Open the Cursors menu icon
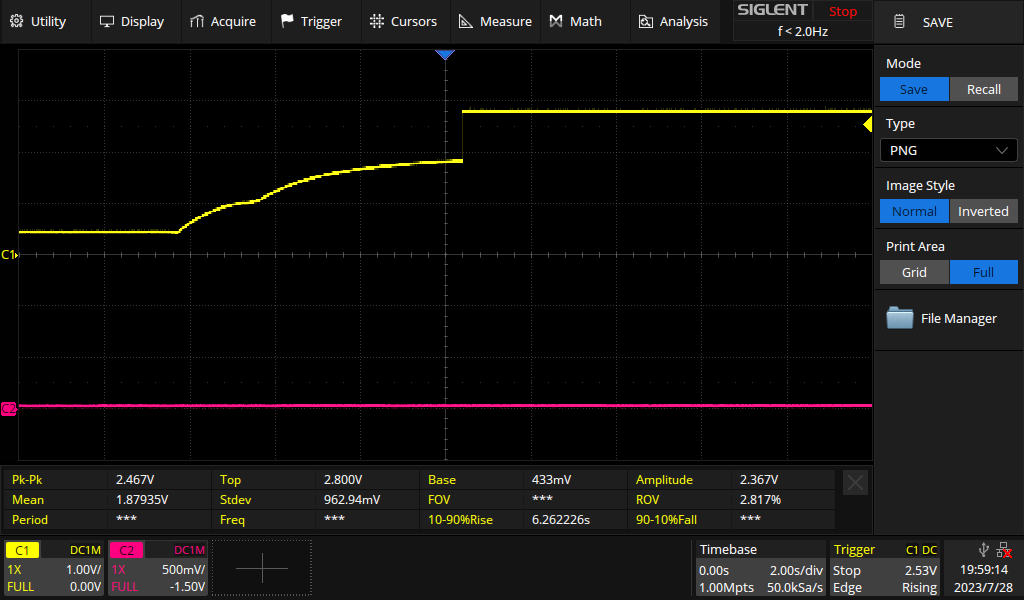This screenshot has height=600, width=1024. click(x=376, y=21)
